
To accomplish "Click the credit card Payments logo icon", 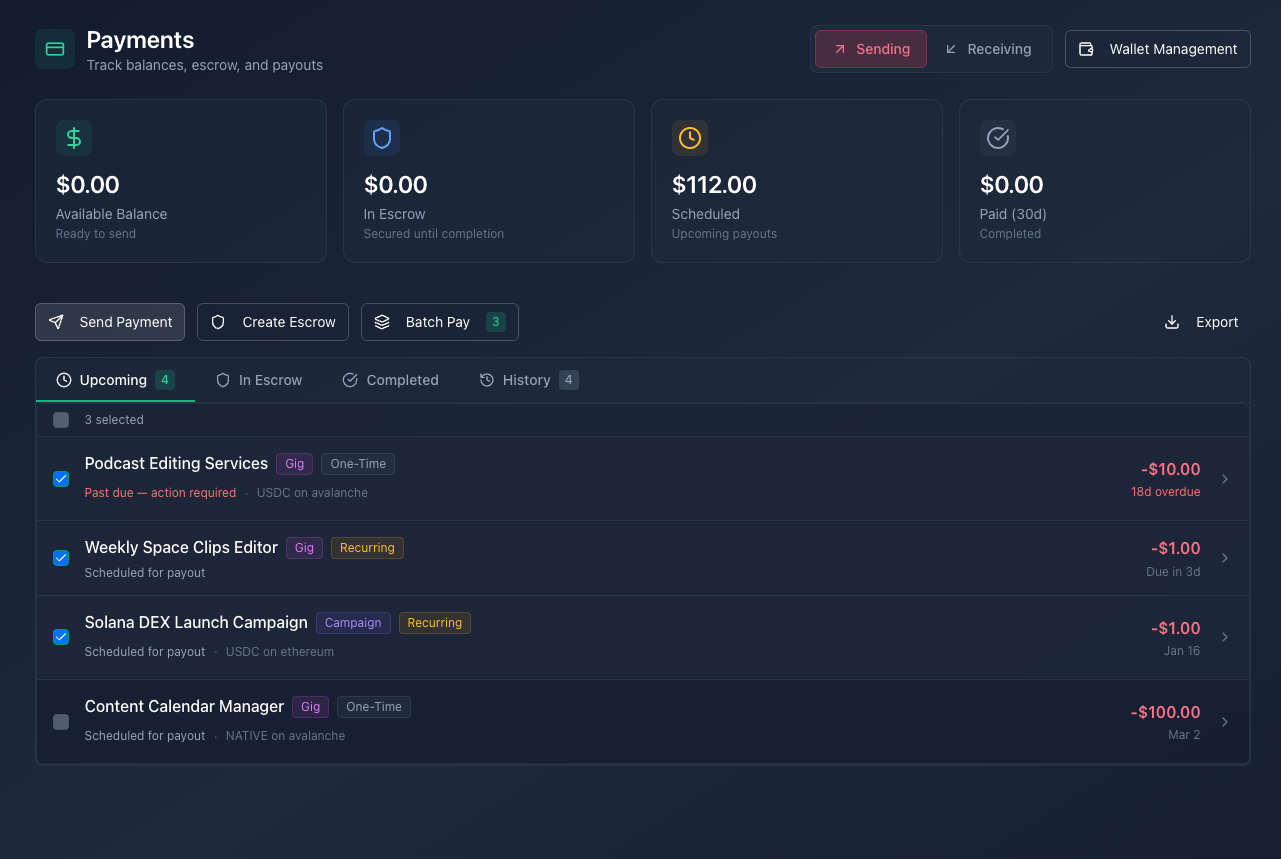I will (x=55, y=49).
